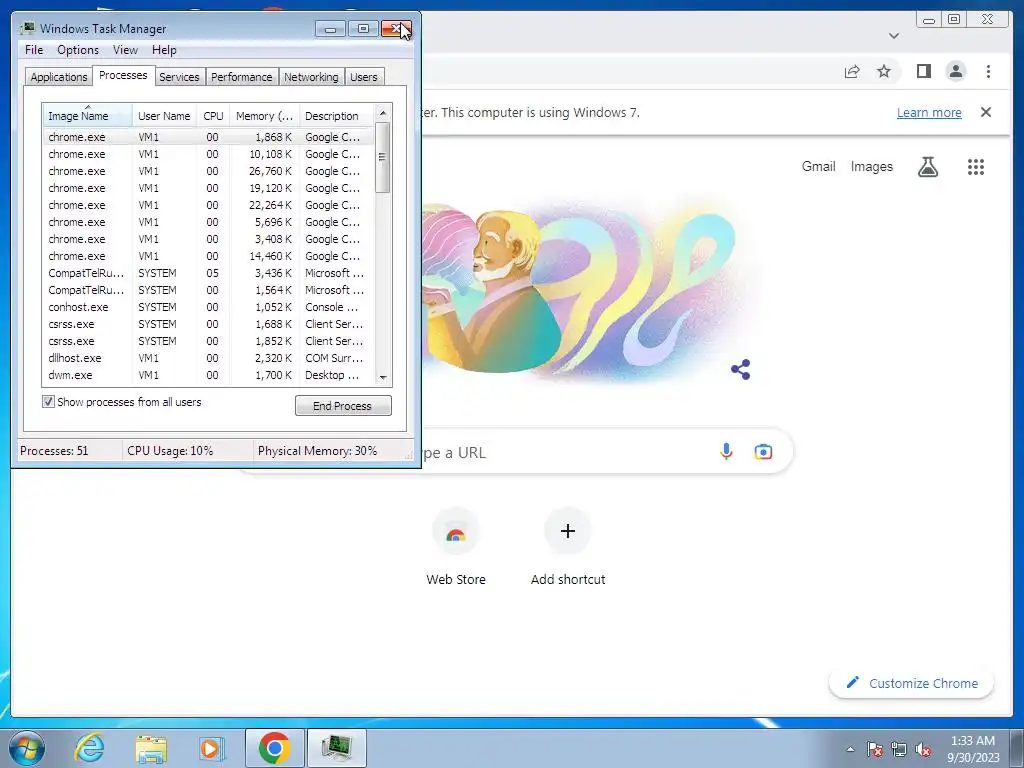Click the Learn more link

pos(929,112)
